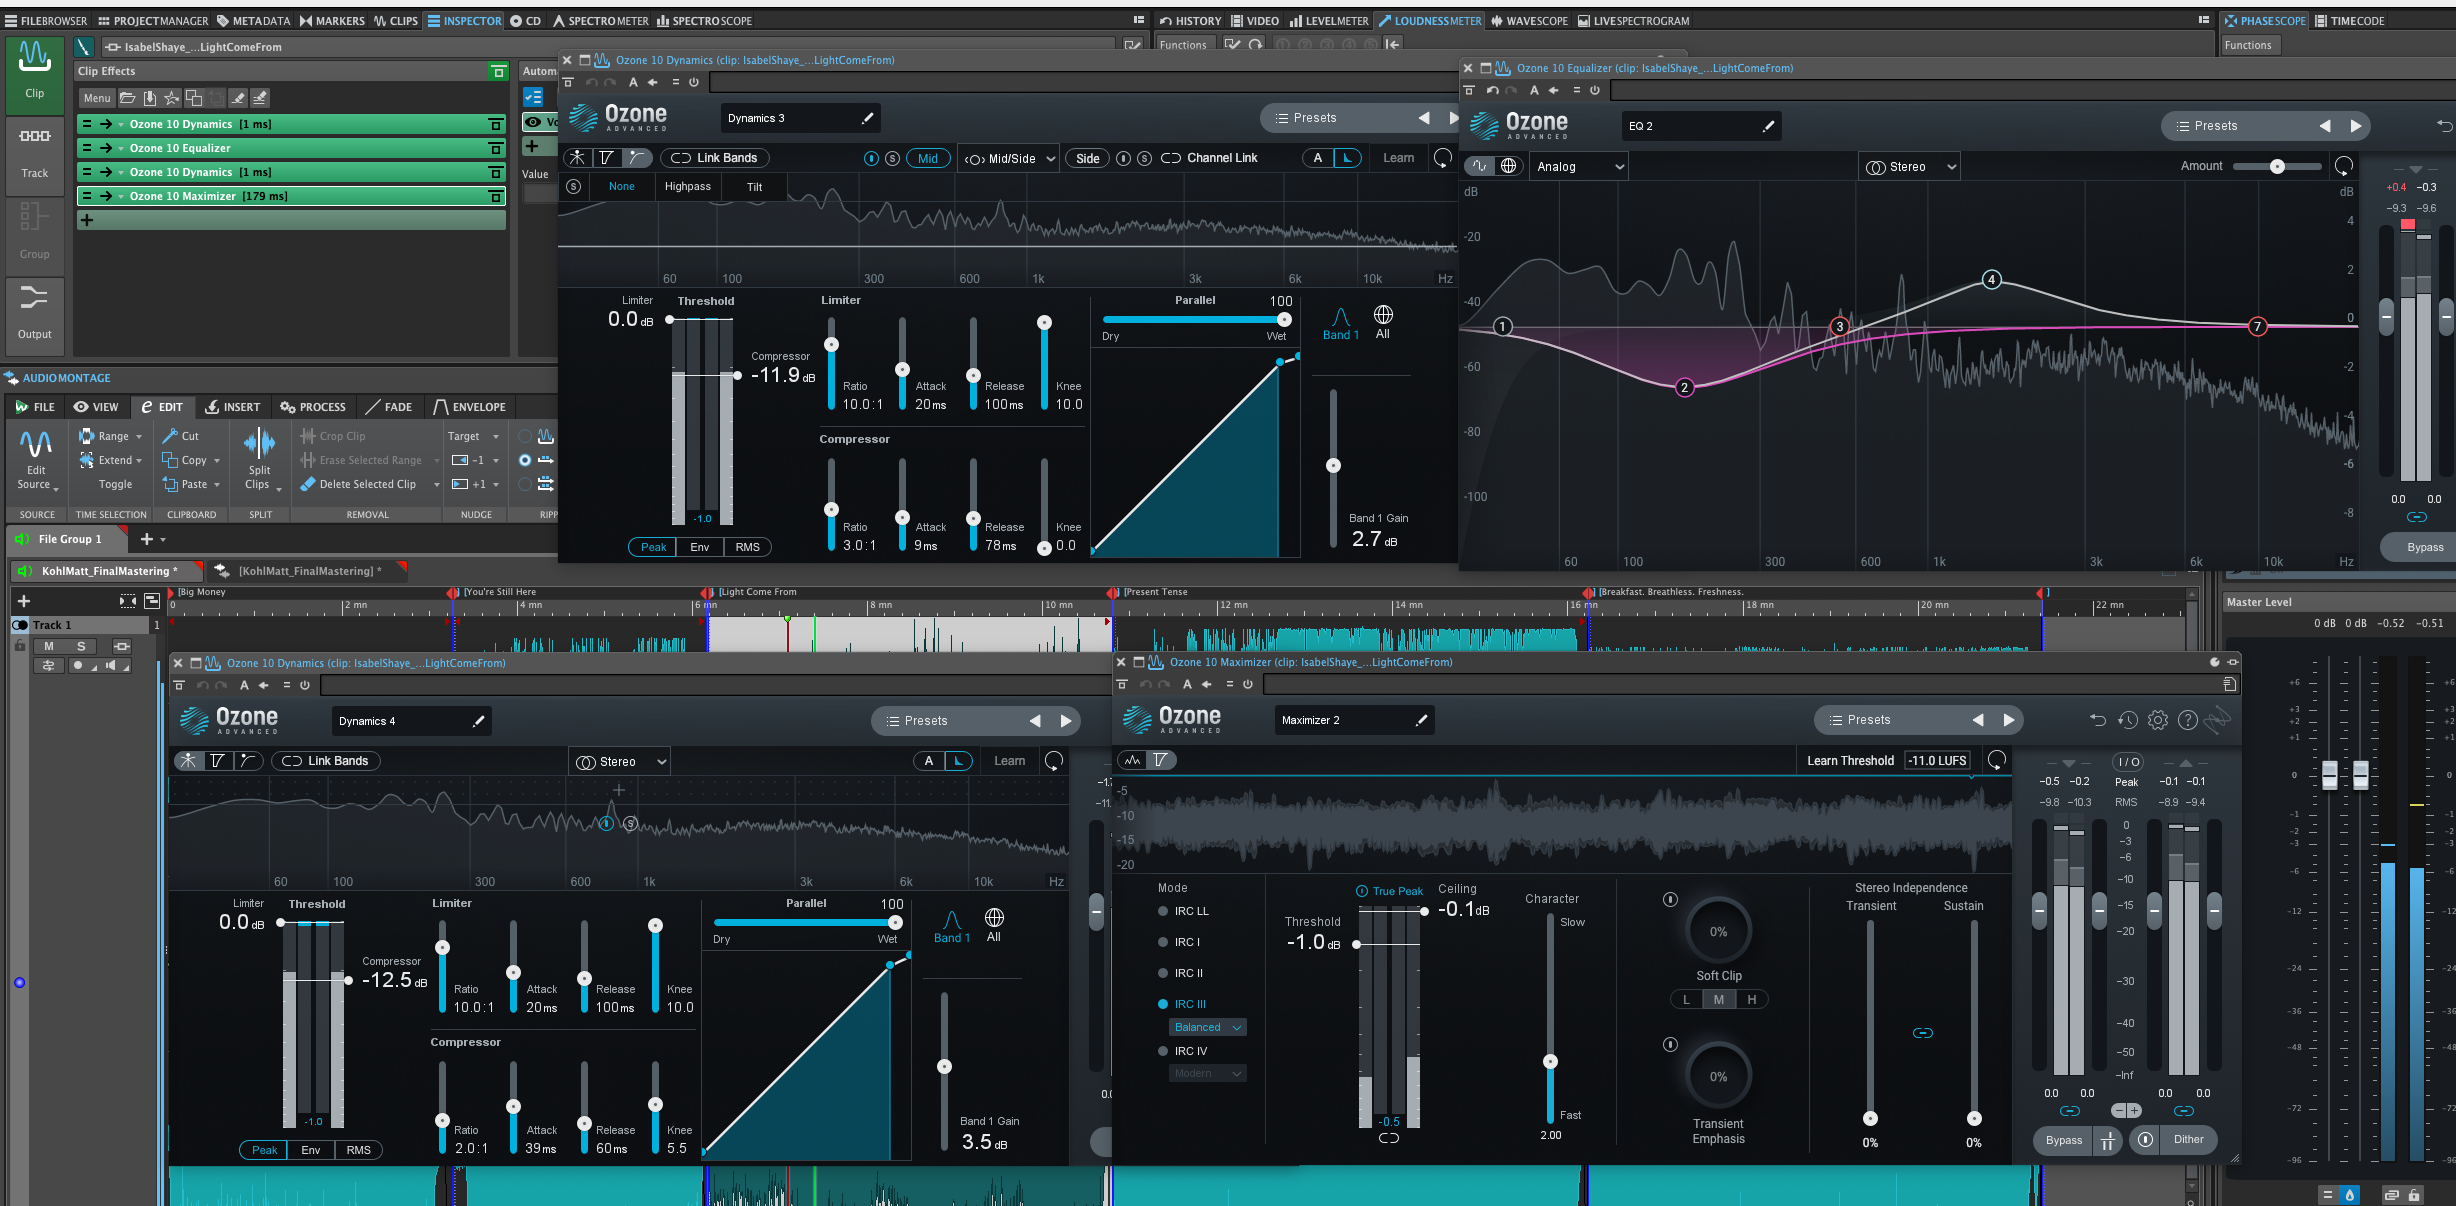This screenshot has height=1206, width=2456.
Task: Click the Learn Threshold LUFS field
Action: tap(1937, 760)
